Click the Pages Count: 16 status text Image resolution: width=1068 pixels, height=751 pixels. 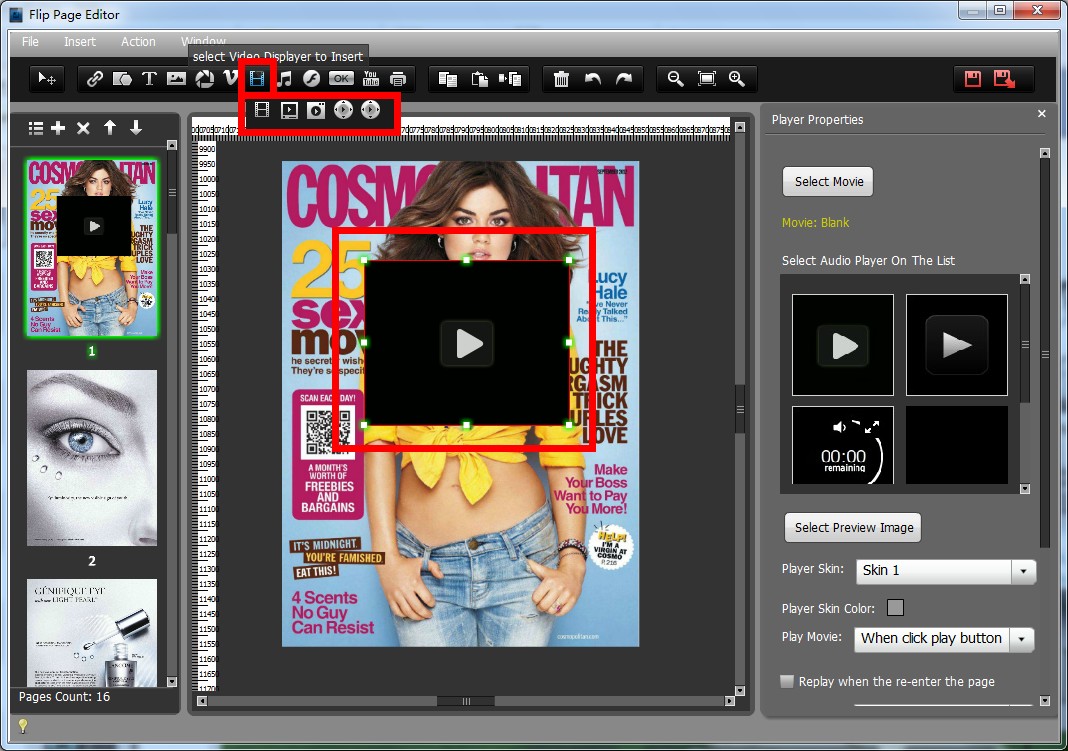(64, 697)
